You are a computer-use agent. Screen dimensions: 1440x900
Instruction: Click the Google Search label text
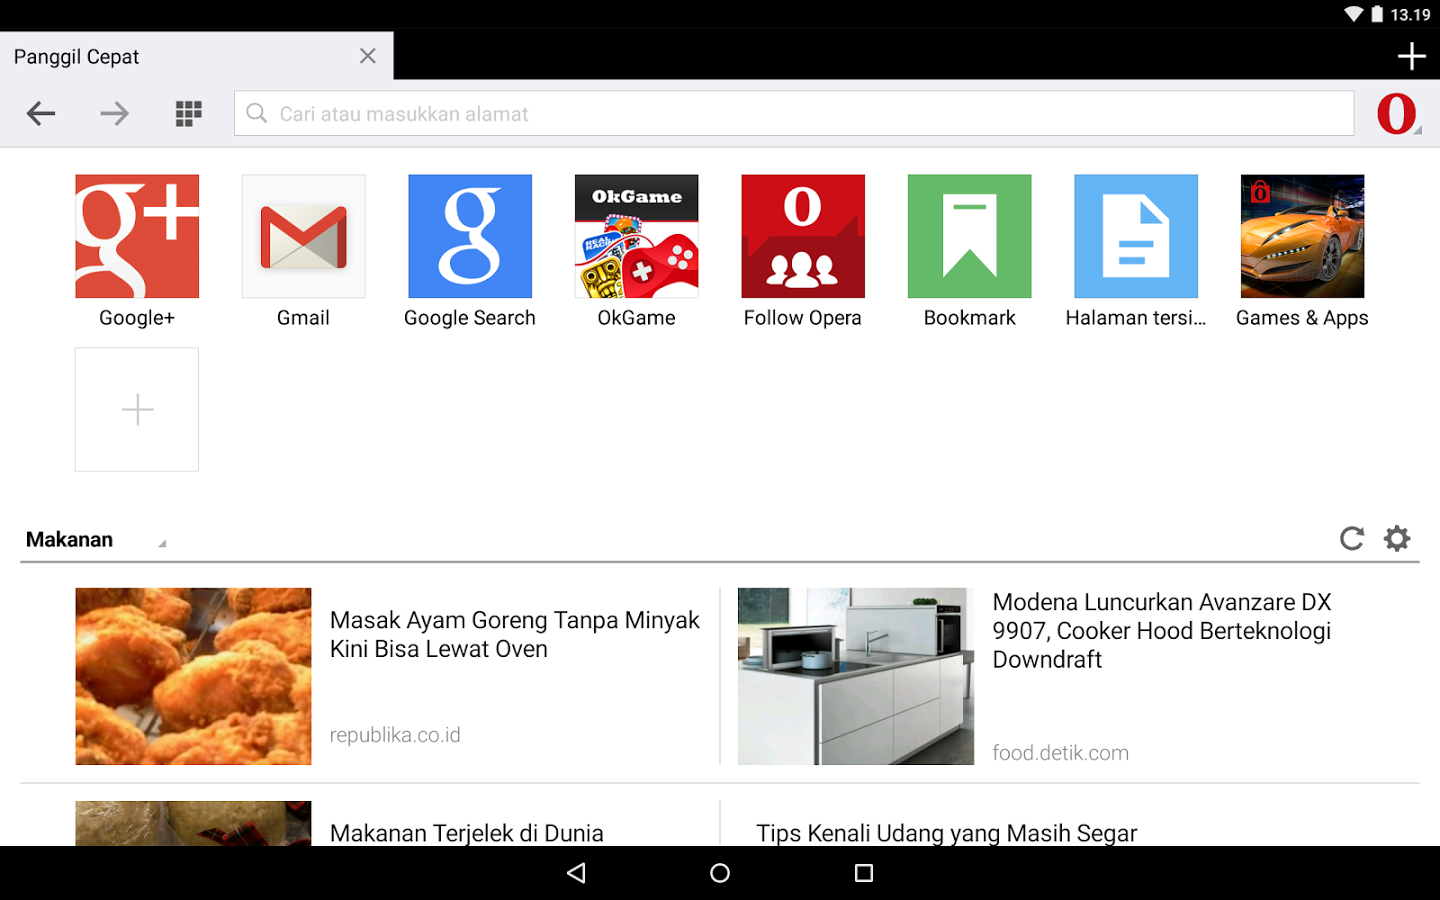point(470,318)
